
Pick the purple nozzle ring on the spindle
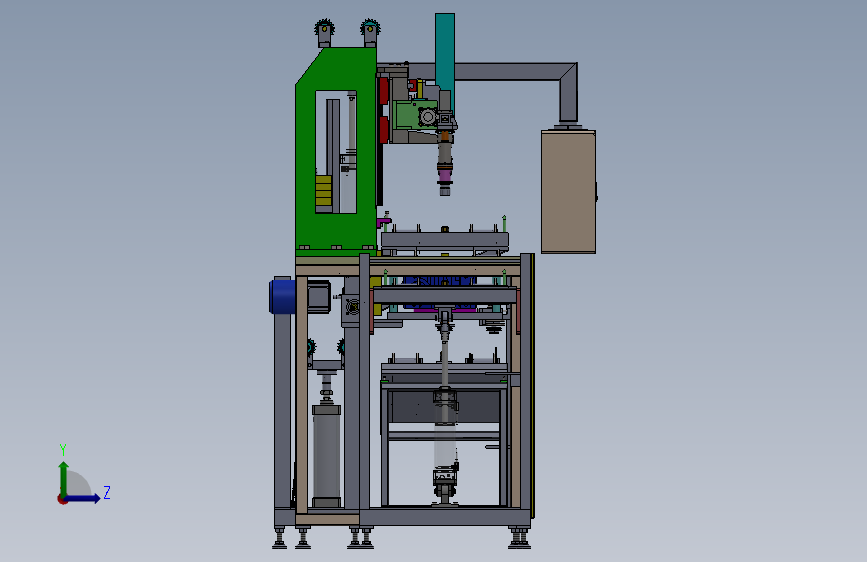tap(445, 176)
